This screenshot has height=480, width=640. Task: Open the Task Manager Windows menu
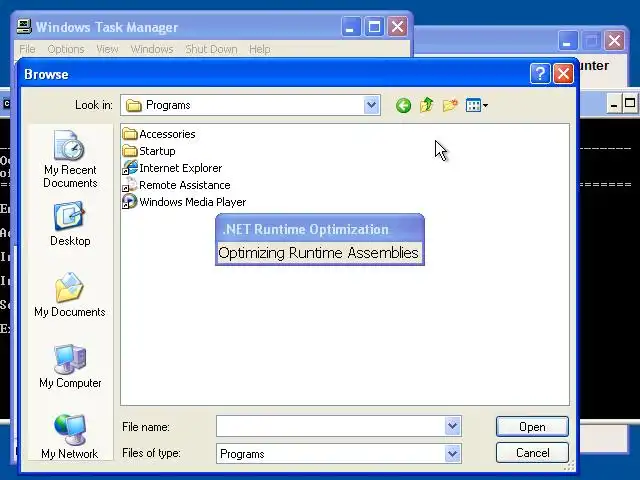pos(152,49)
